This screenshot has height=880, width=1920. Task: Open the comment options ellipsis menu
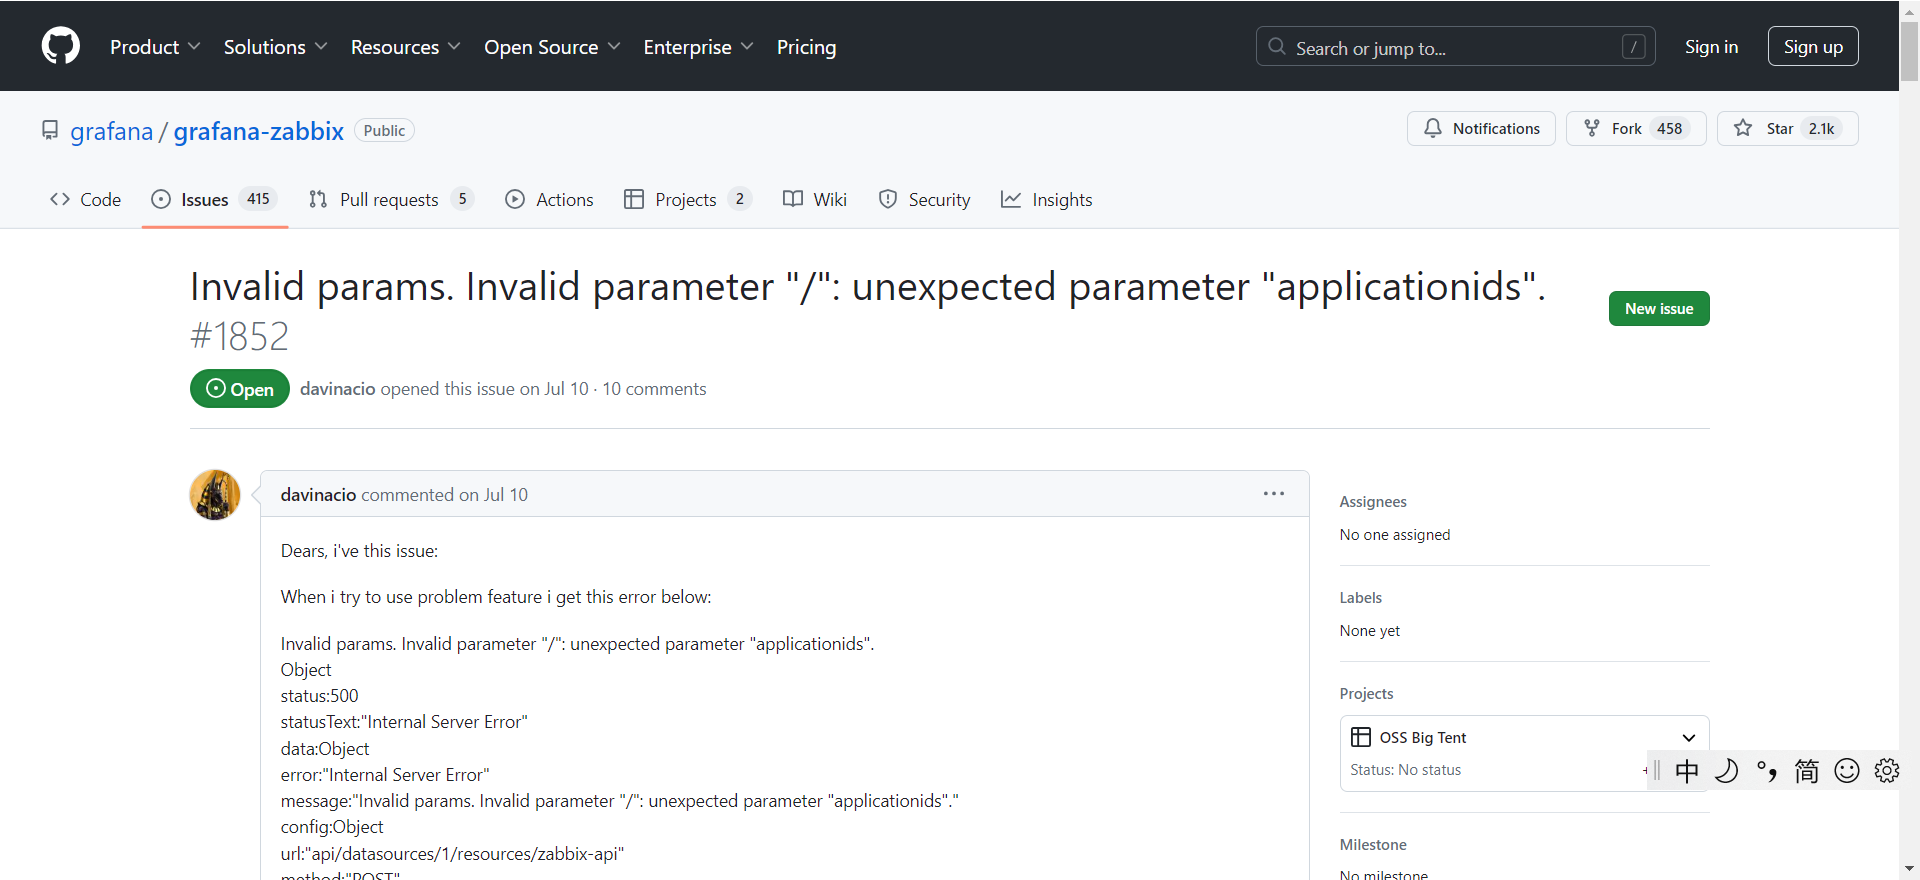pyautogui.click(x=1273, y=494)
